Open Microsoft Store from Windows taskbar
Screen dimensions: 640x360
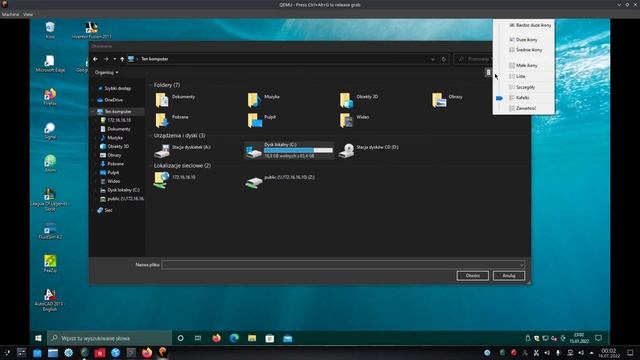(270, 338)
